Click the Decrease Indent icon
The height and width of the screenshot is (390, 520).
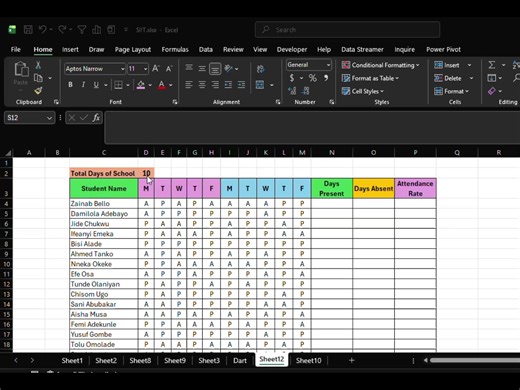228,85
